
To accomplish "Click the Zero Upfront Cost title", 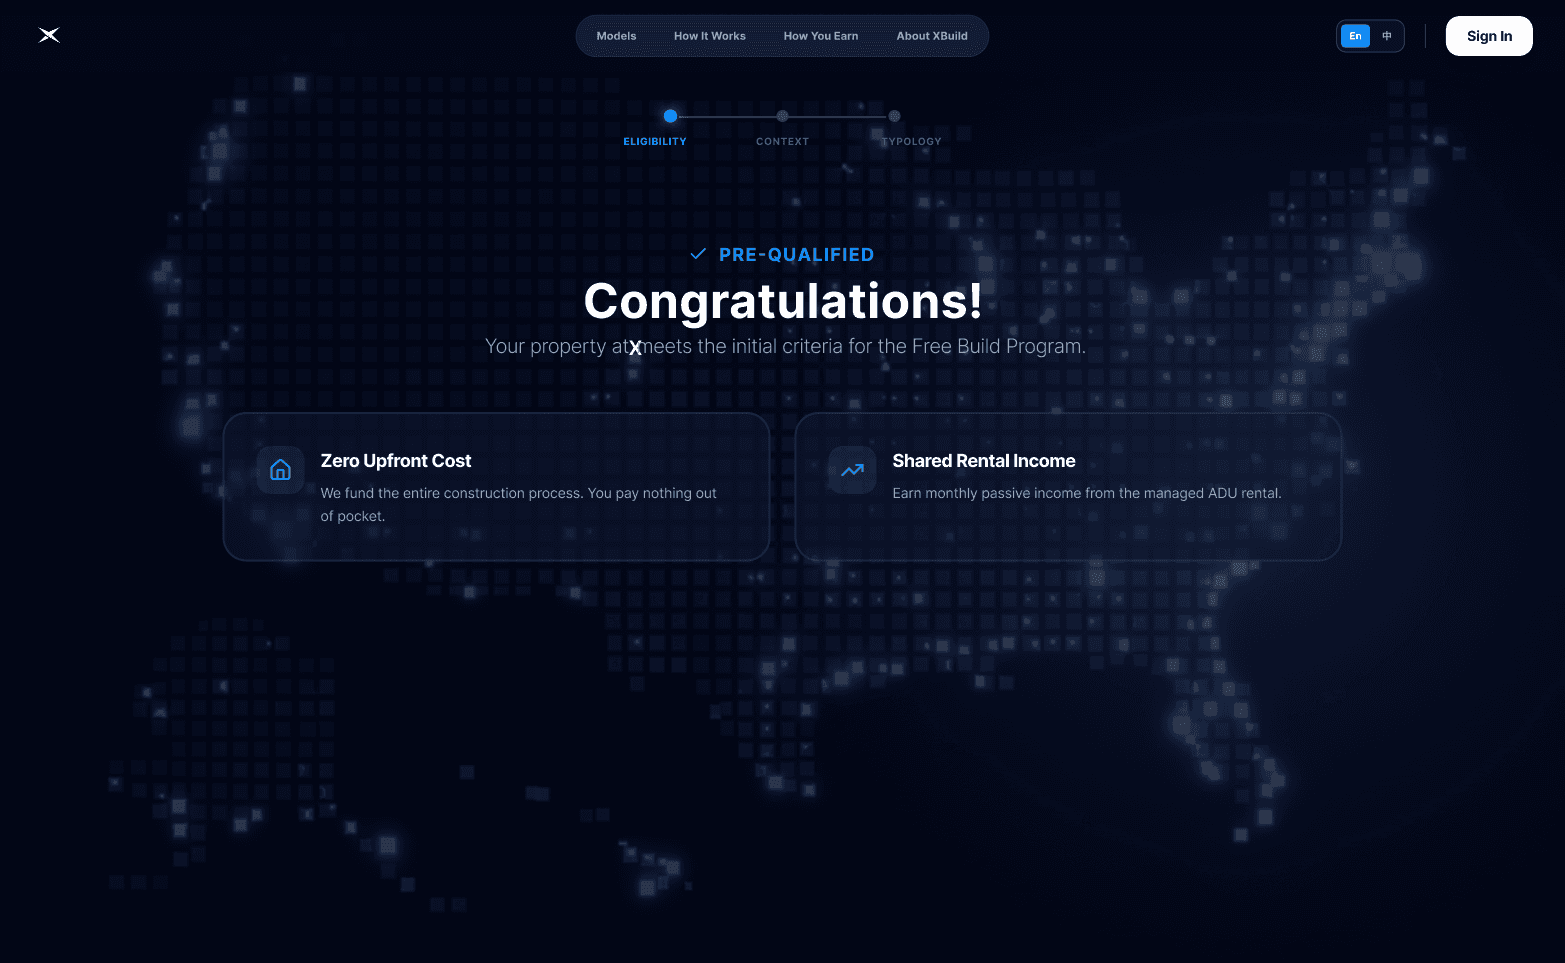I will [396, 461].
